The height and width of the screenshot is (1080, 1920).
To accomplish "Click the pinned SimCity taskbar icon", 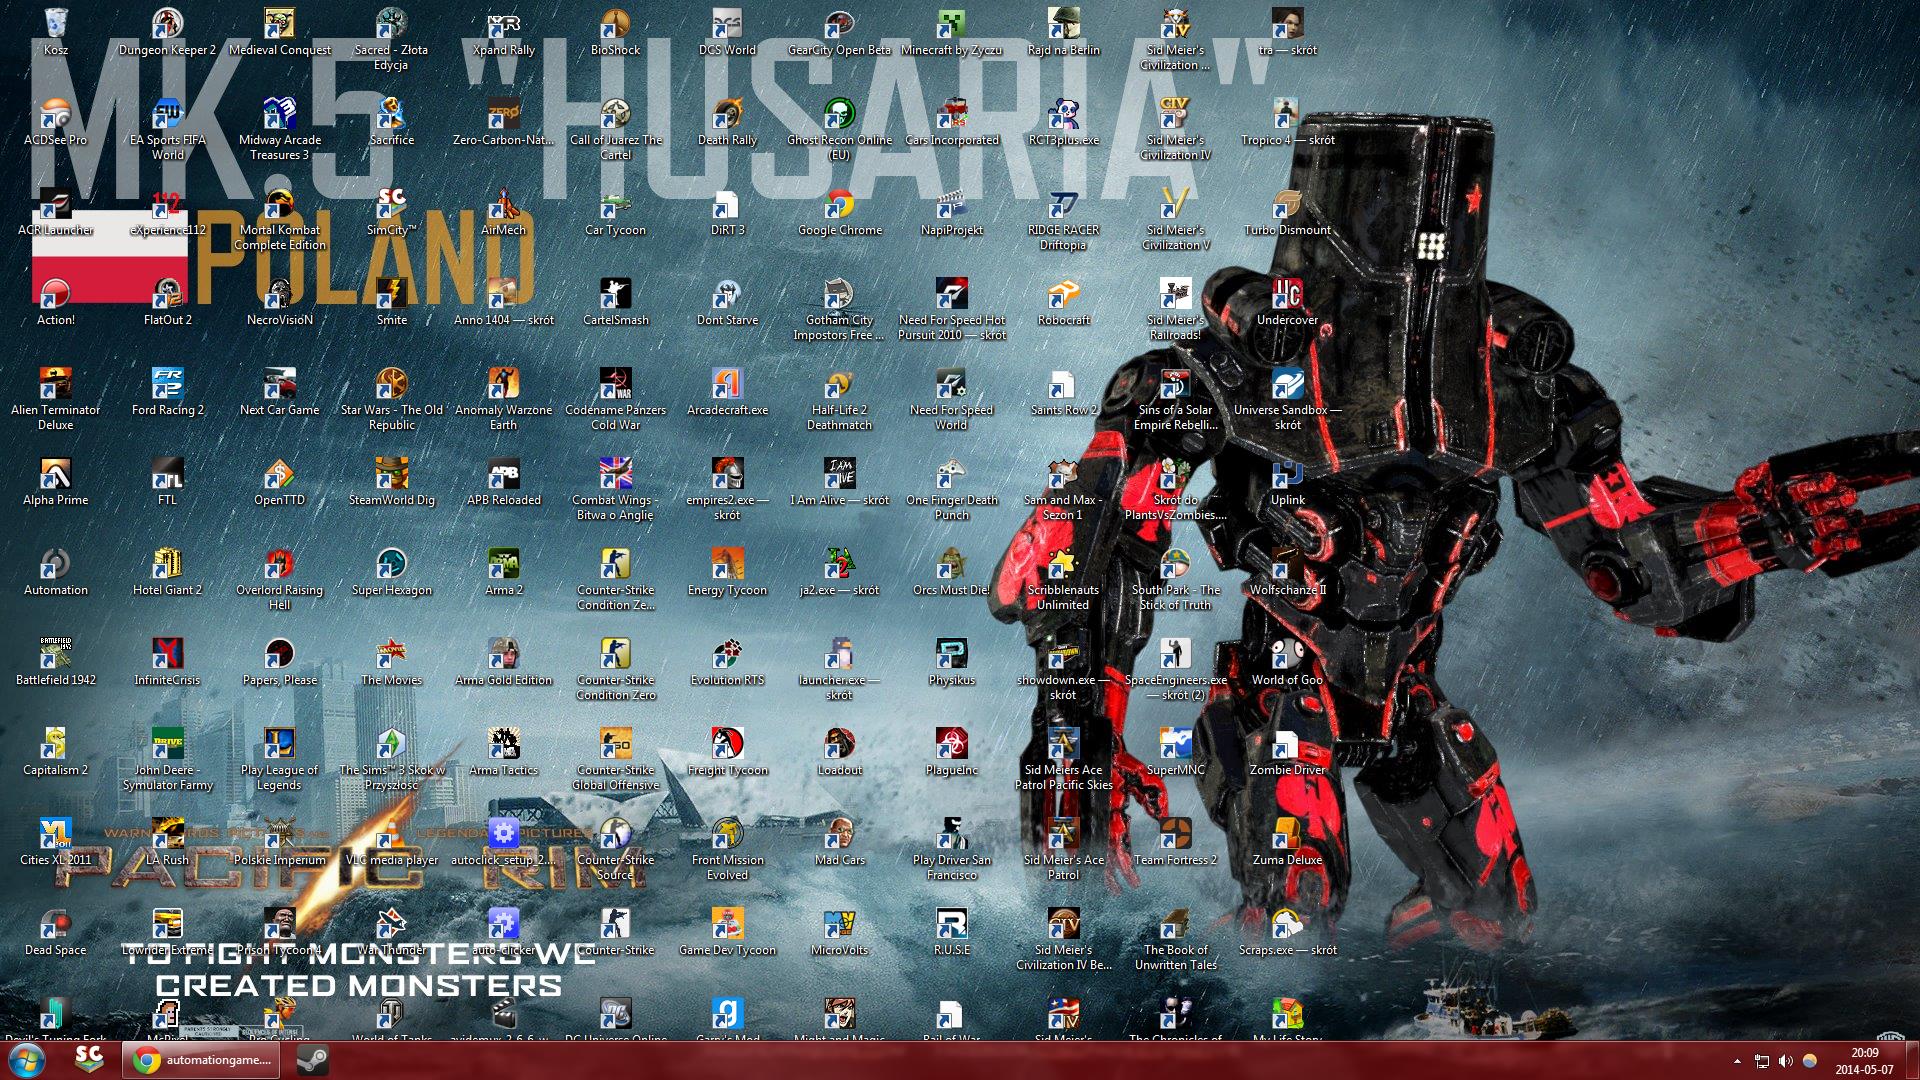I will coord(89,1059).
